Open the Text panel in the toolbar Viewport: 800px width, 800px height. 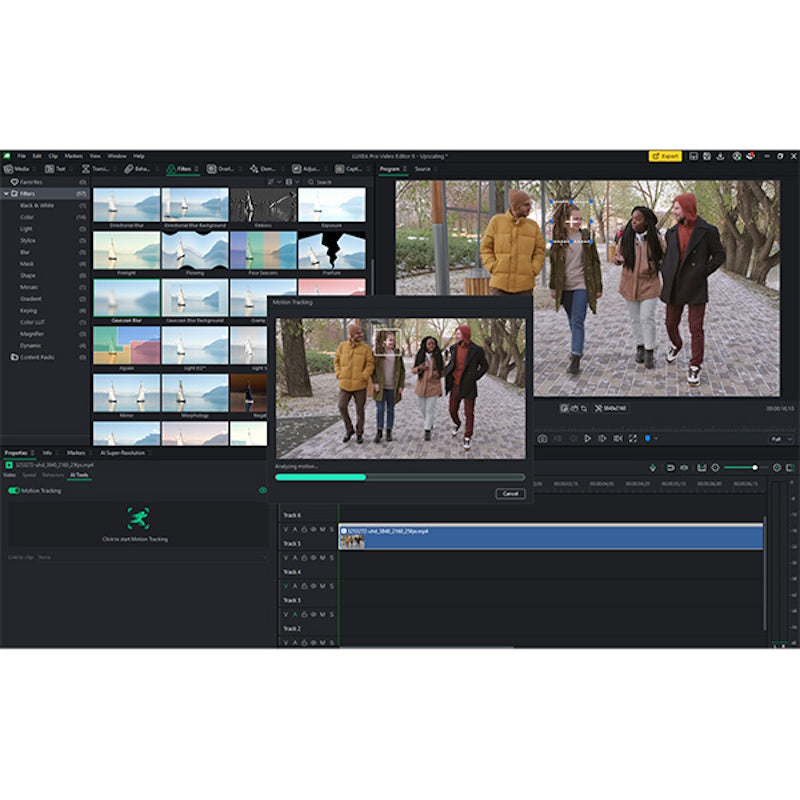click(x=55, y=169)
